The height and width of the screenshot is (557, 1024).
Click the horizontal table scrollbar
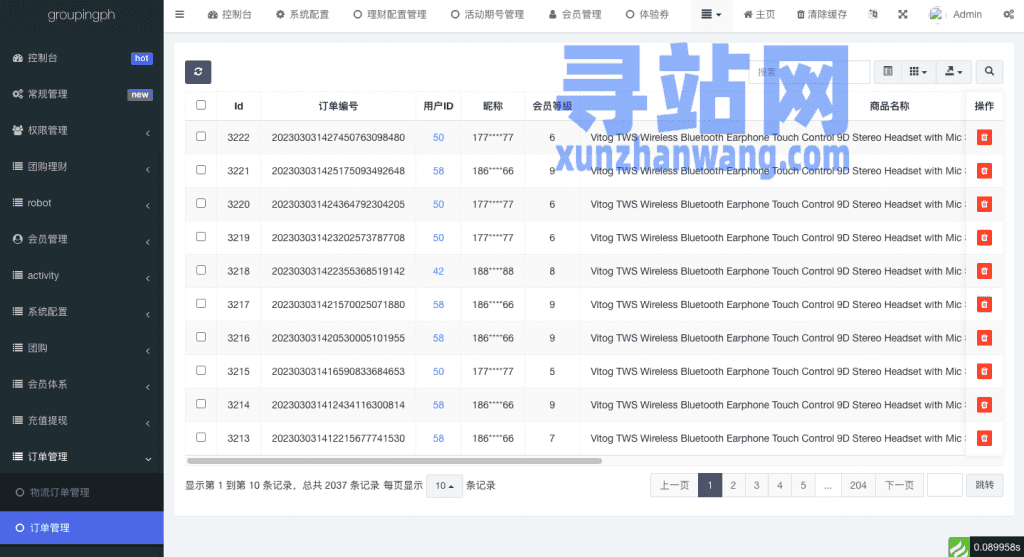[394, 461]
